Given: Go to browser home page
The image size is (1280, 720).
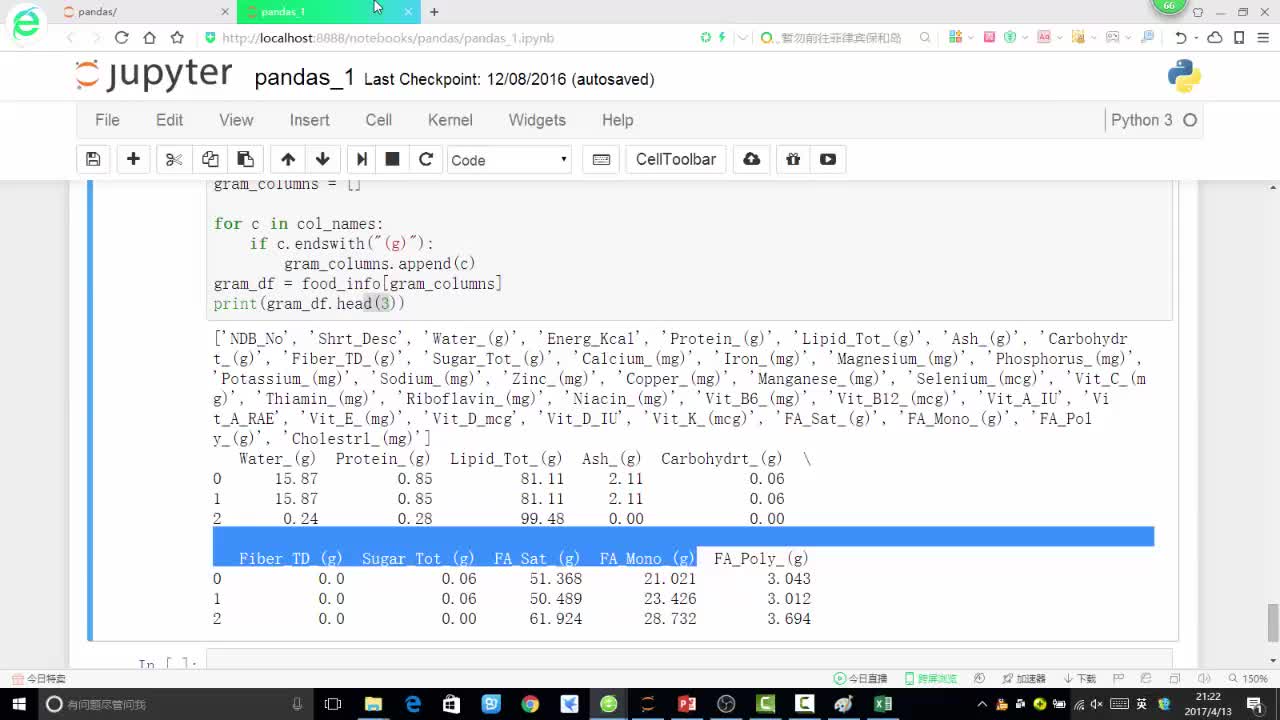Looking at the screenshot, I should (149, 37).
